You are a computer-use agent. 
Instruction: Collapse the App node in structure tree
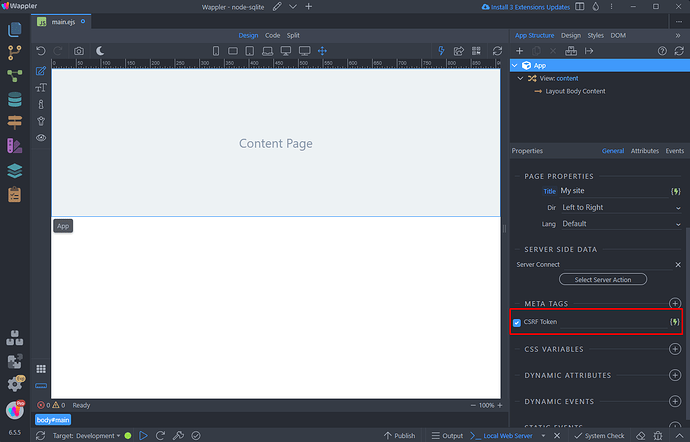515,65
